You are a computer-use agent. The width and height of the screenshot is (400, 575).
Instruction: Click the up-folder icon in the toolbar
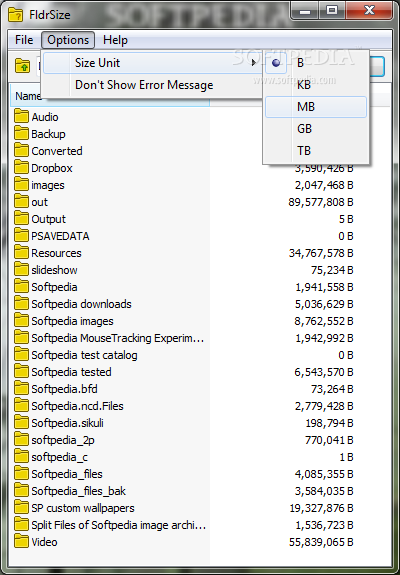(22, 66)
